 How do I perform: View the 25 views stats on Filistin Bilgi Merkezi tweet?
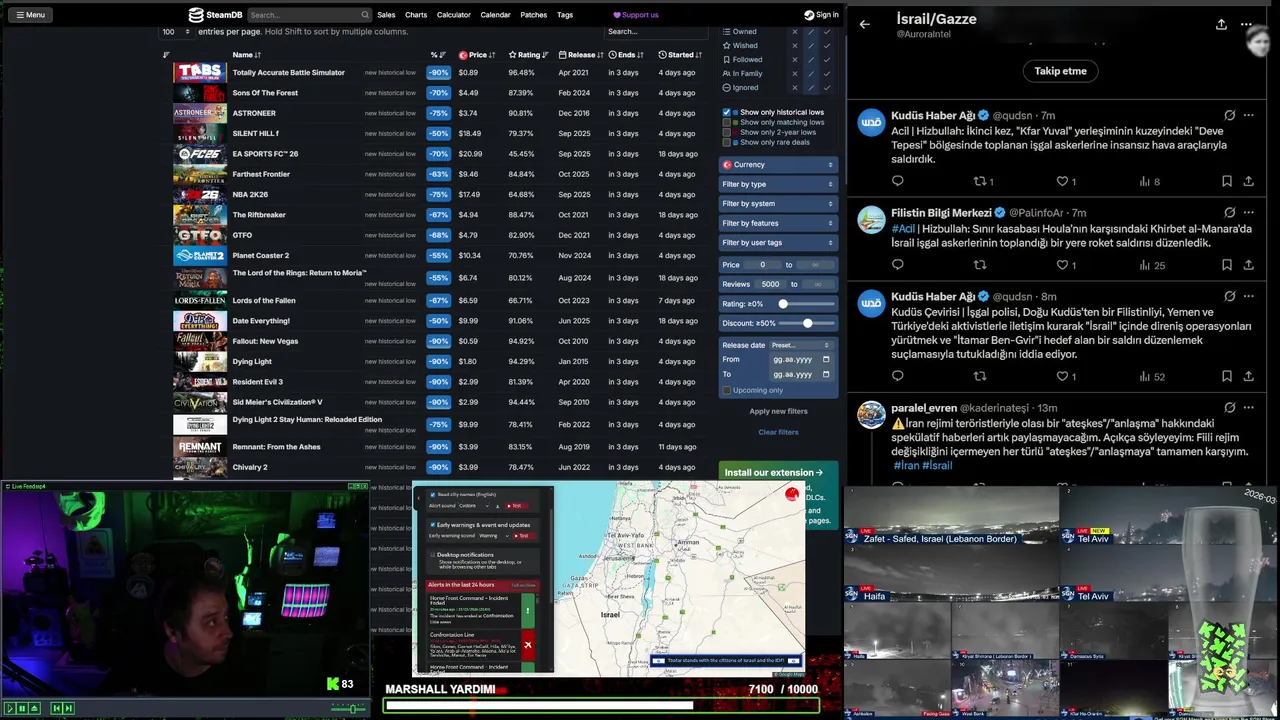tap(1152, 265)
